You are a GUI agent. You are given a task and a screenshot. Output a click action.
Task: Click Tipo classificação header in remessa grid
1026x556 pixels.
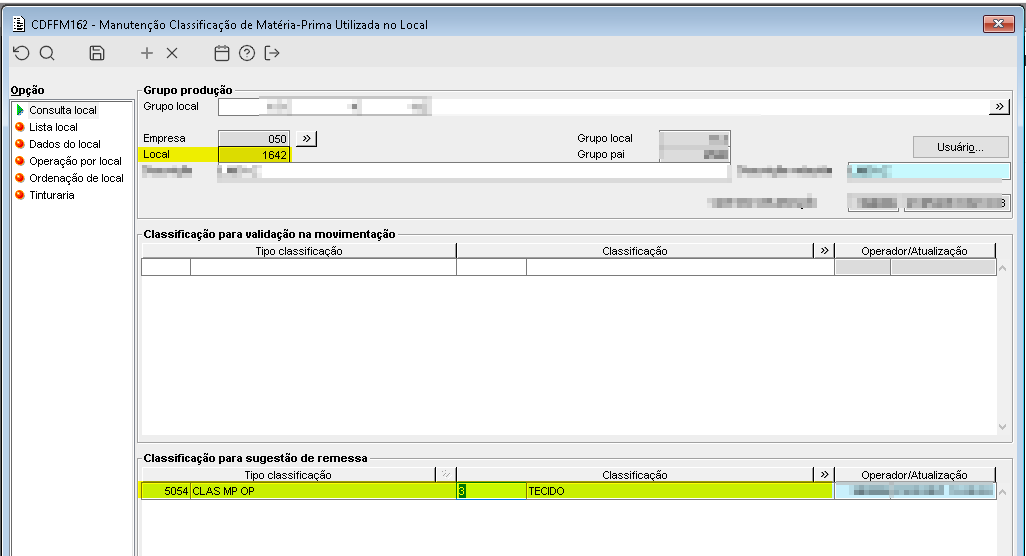click(x=289, y=476)
